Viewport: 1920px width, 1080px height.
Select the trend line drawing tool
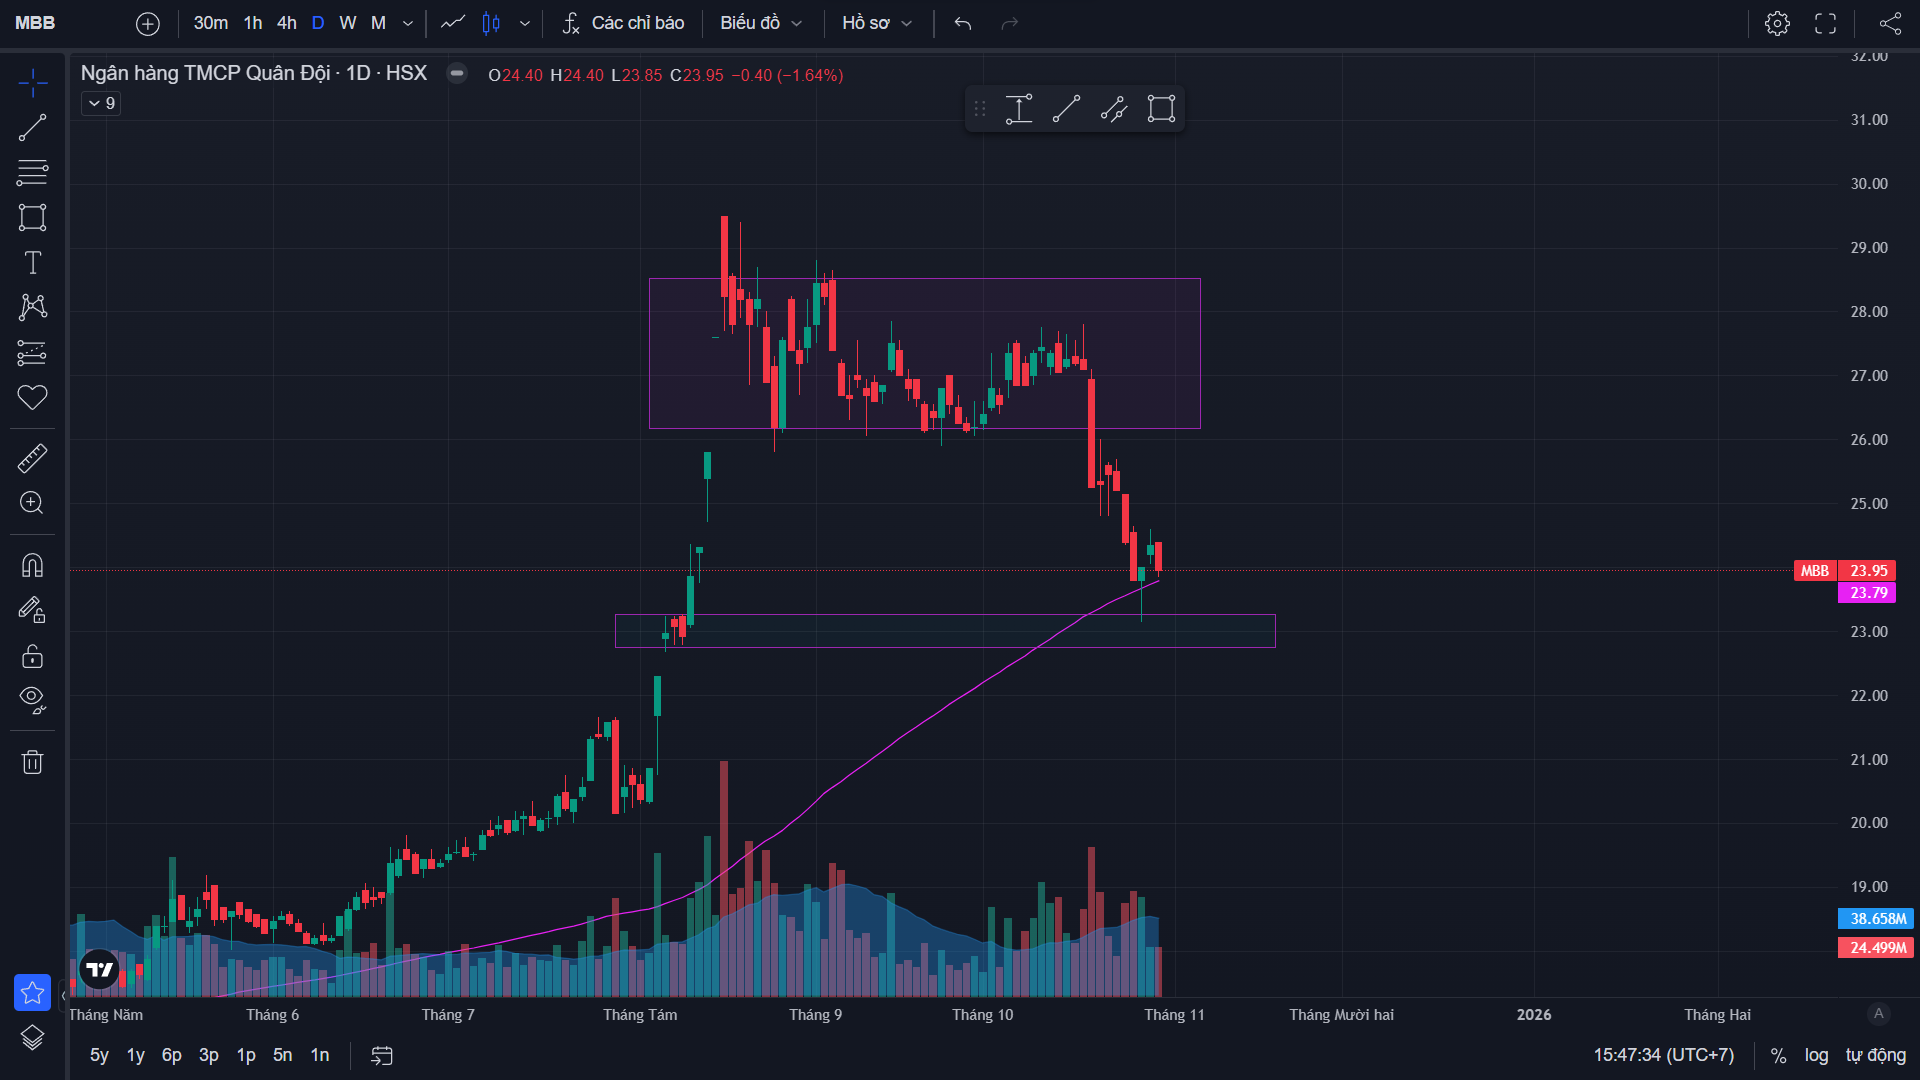coord(32,127)
